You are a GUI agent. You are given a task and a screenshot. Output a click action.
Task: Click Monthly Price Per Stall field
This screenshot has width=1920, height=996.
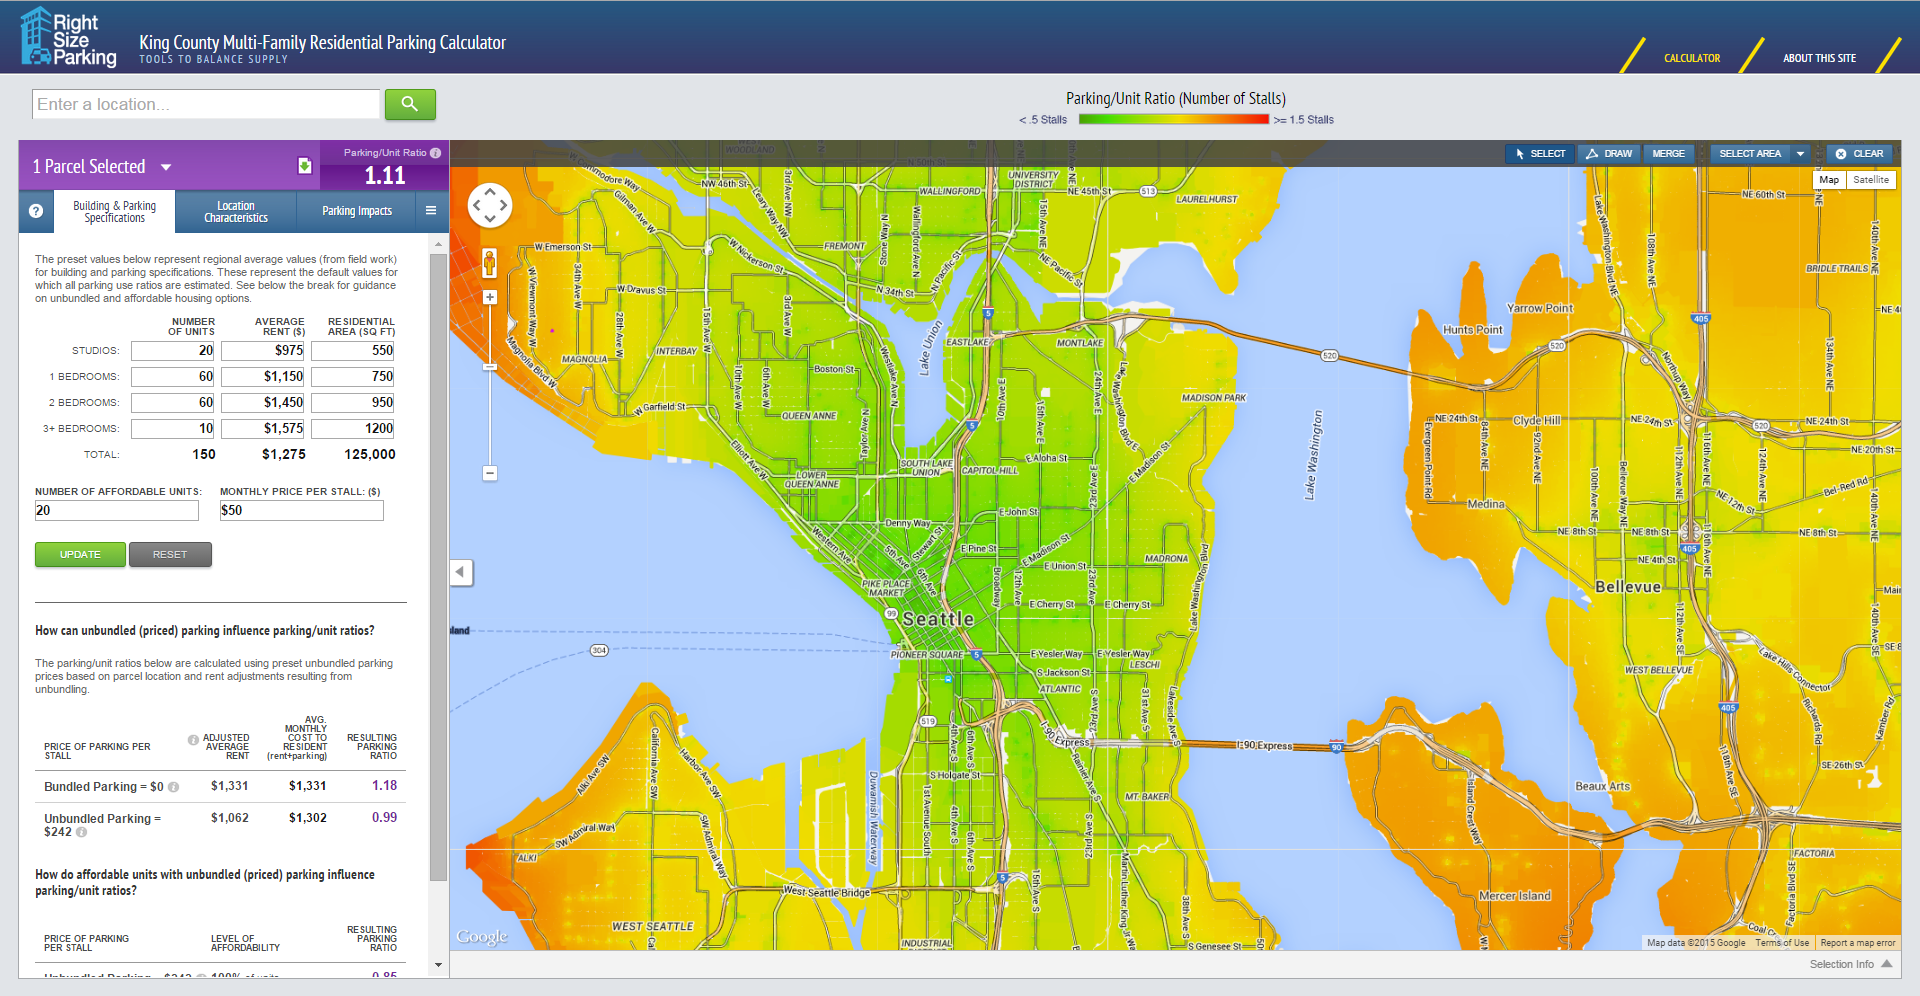(x=302, y=510)
